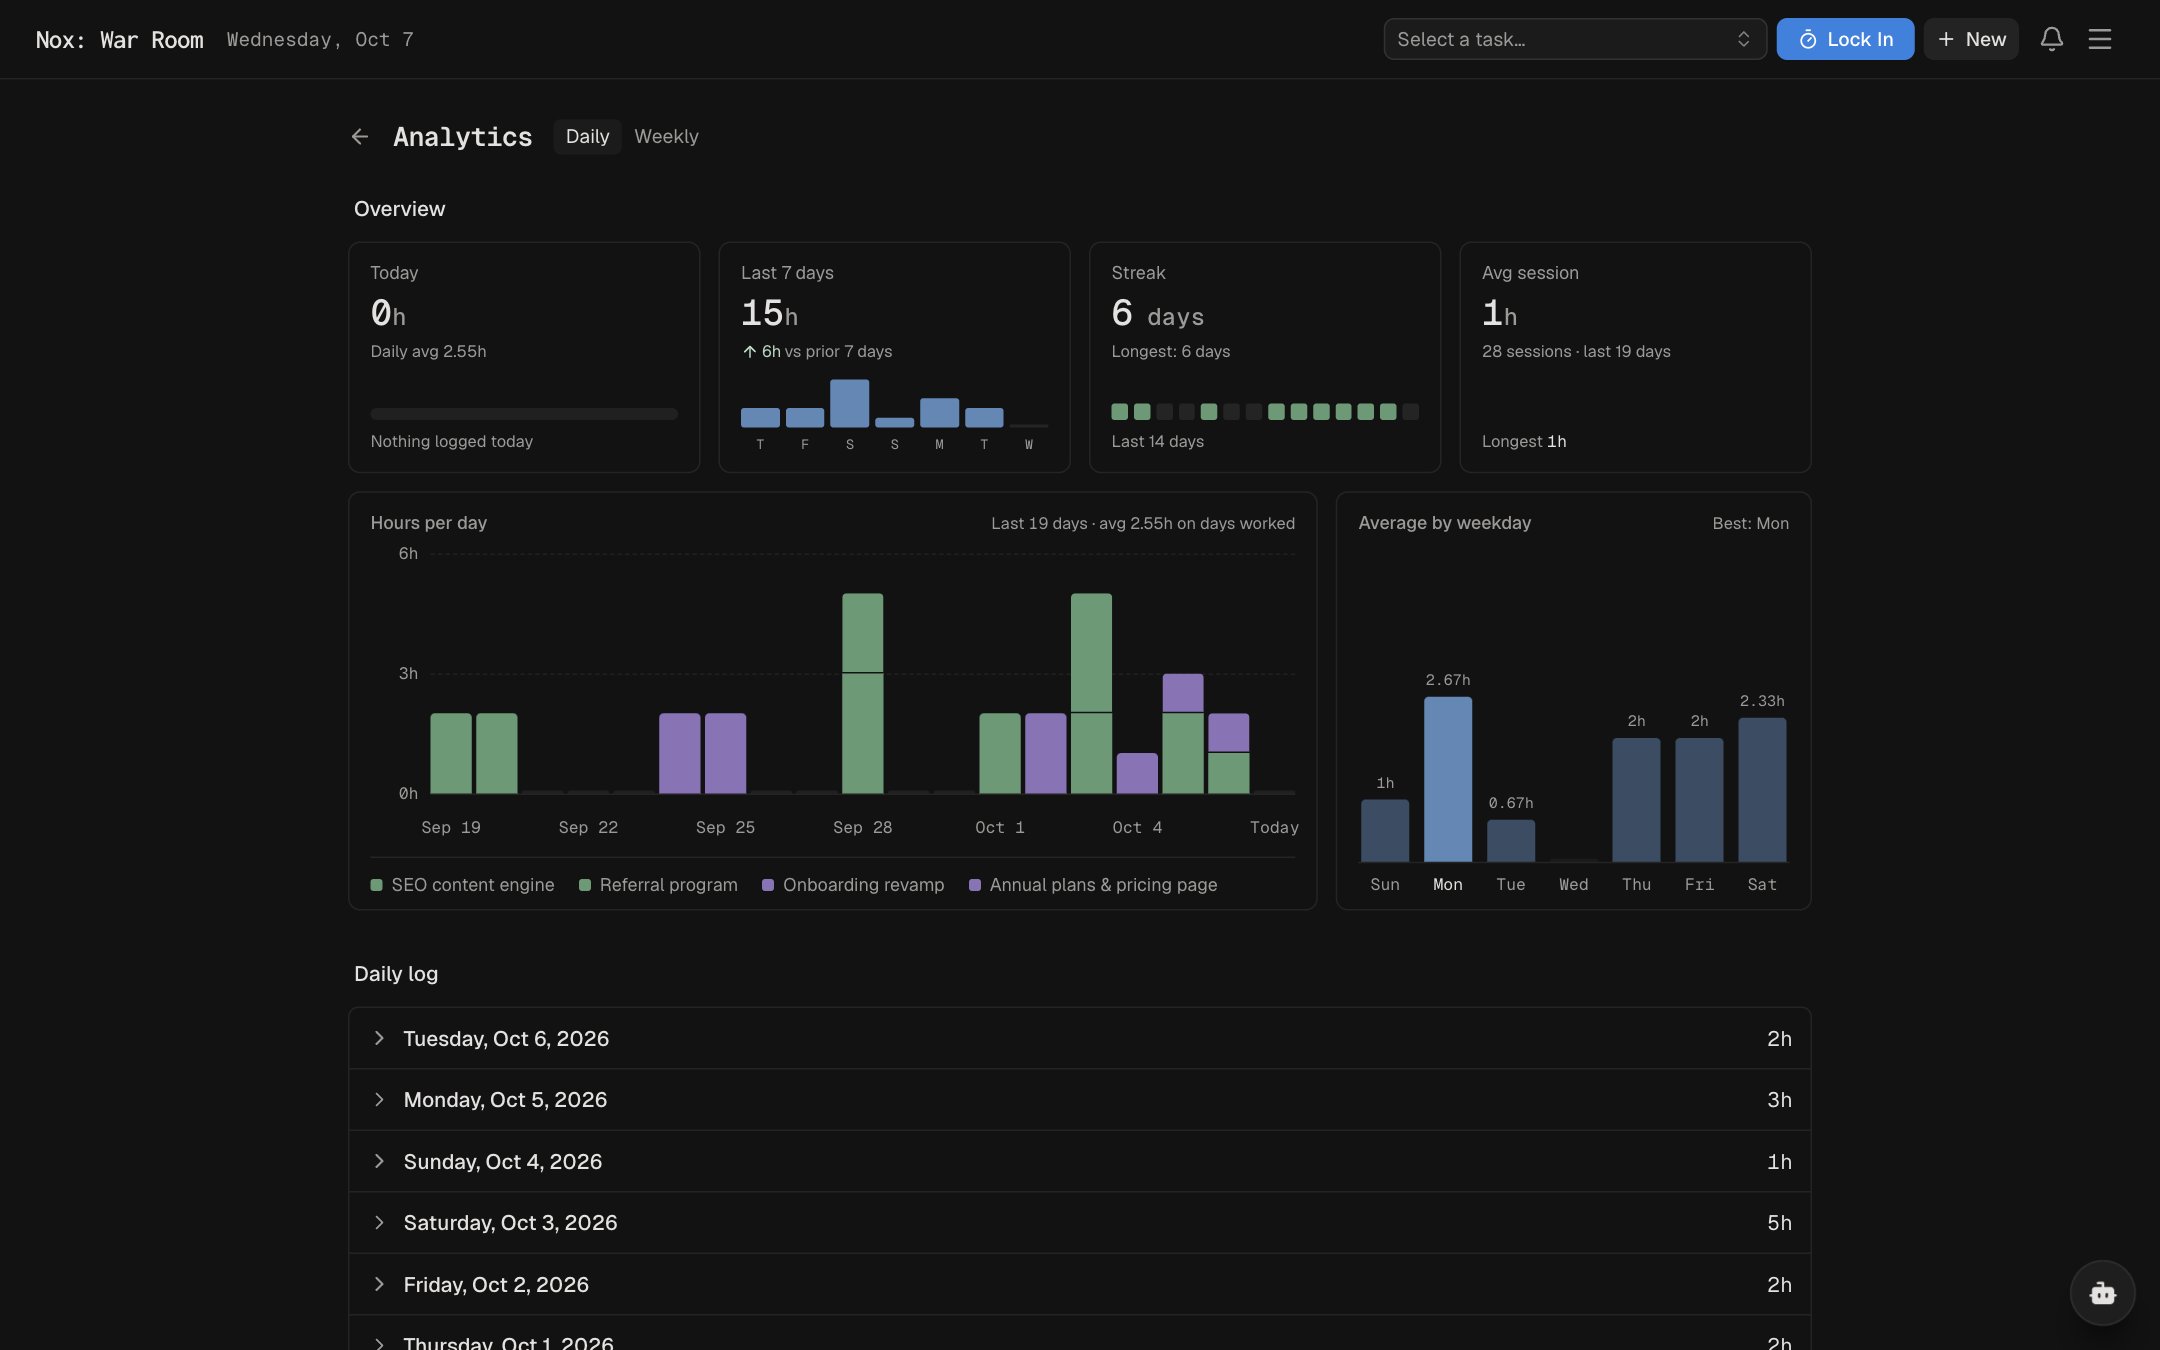This screenshot has height=1350, width=2160.
Task: Click the Nox: War Room title
Action: click(x=119, y=40)
